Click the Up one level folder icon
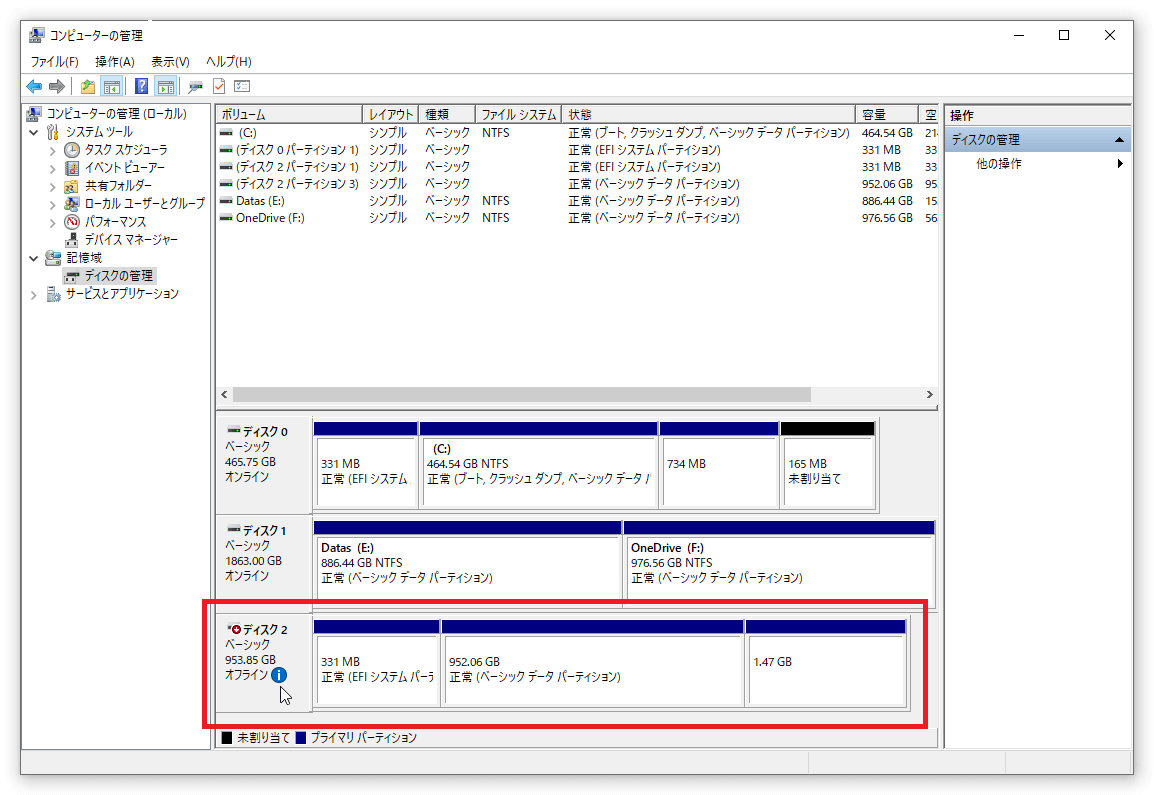 pyautogui.click(x=88, y=87)
